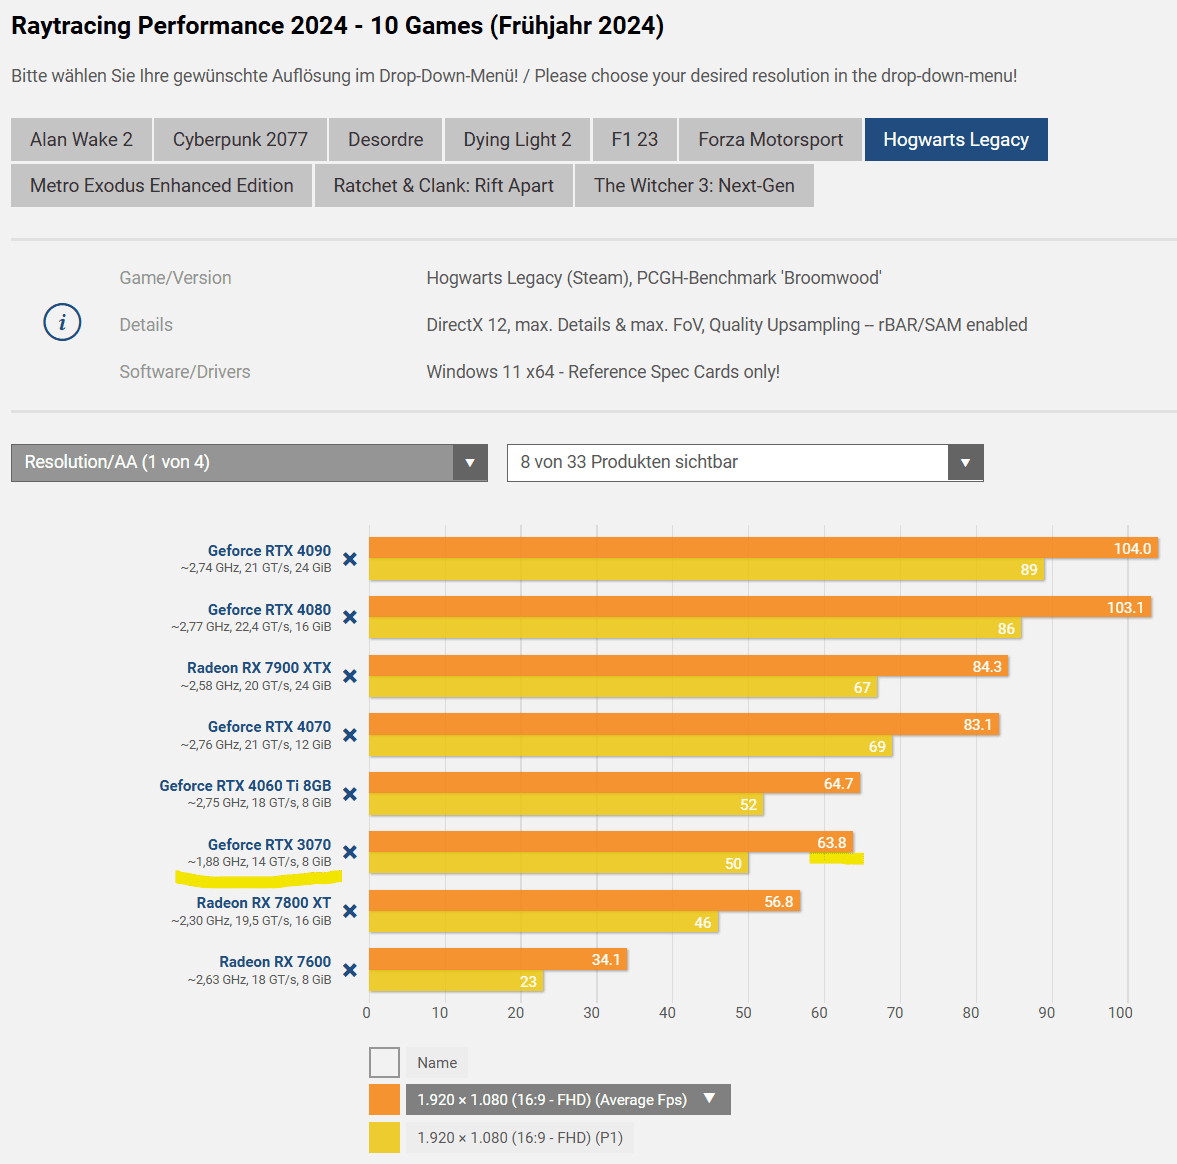The width and height of the screenshot is (1177, 1164).
Task: Click the Radeon RX 7900 XTX product name
Action: click(x=259, y=668)
